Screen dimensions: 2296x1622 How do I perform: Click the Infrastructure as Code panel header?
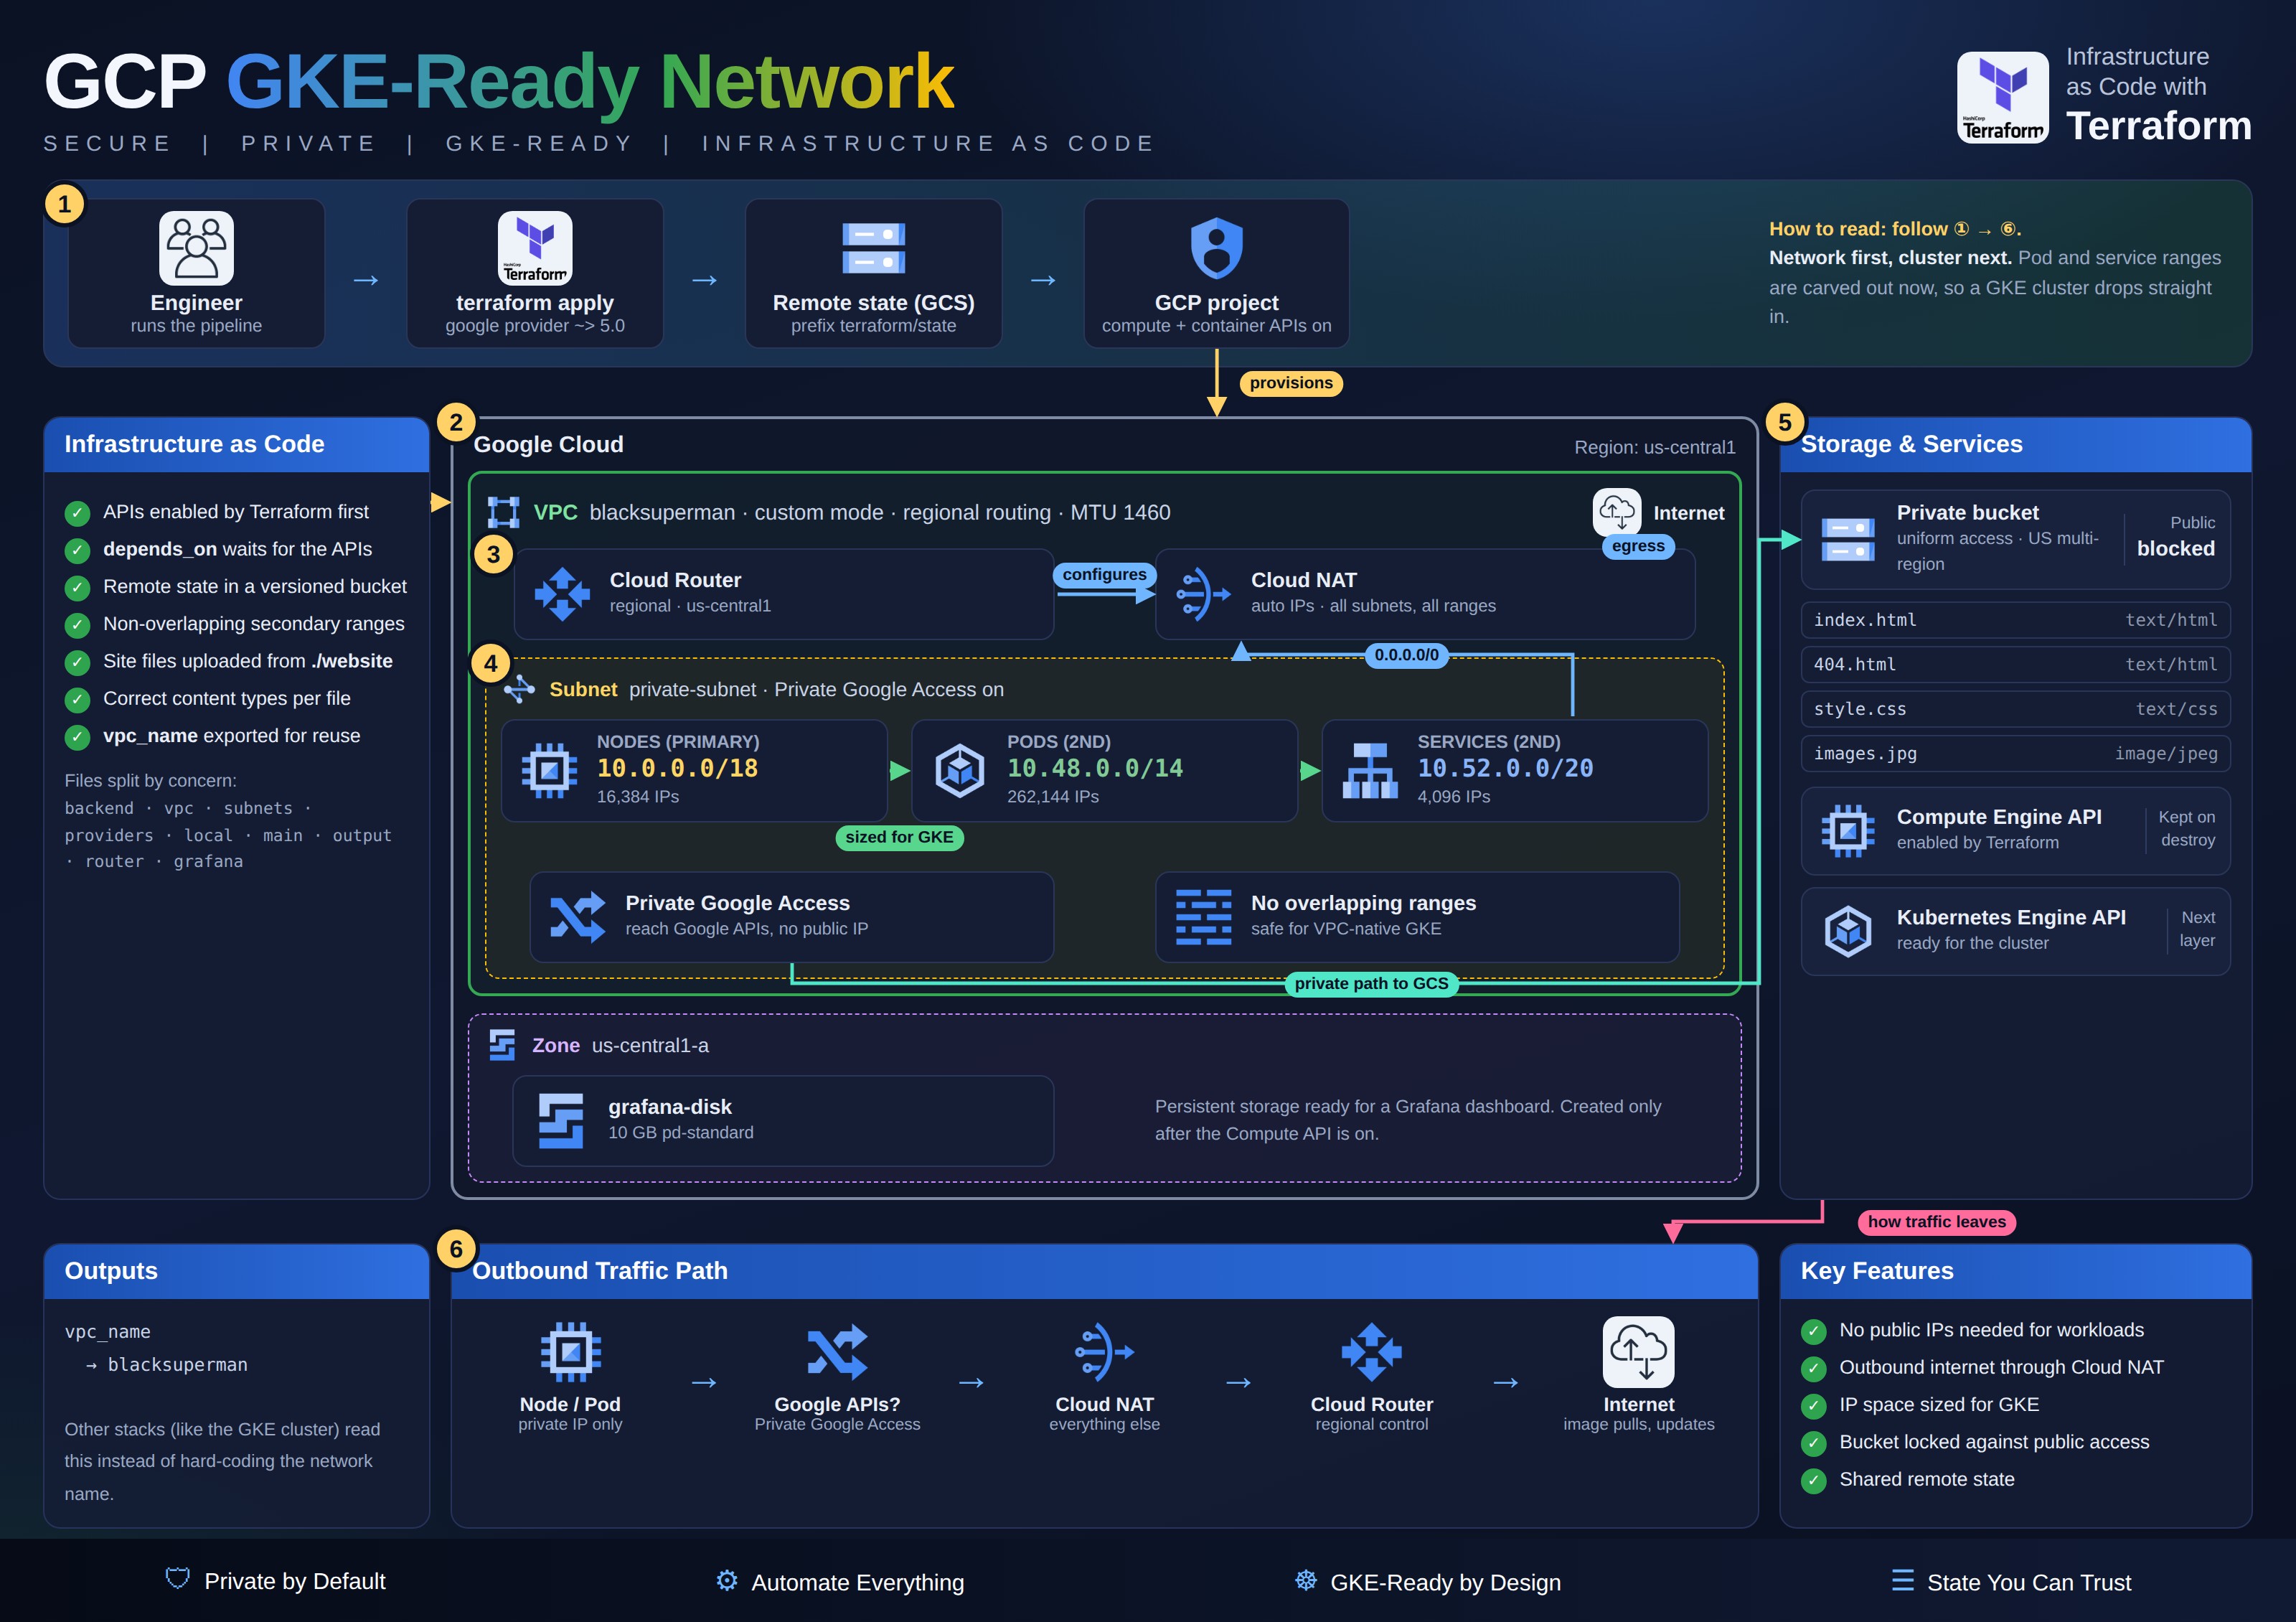pos(237,444)
